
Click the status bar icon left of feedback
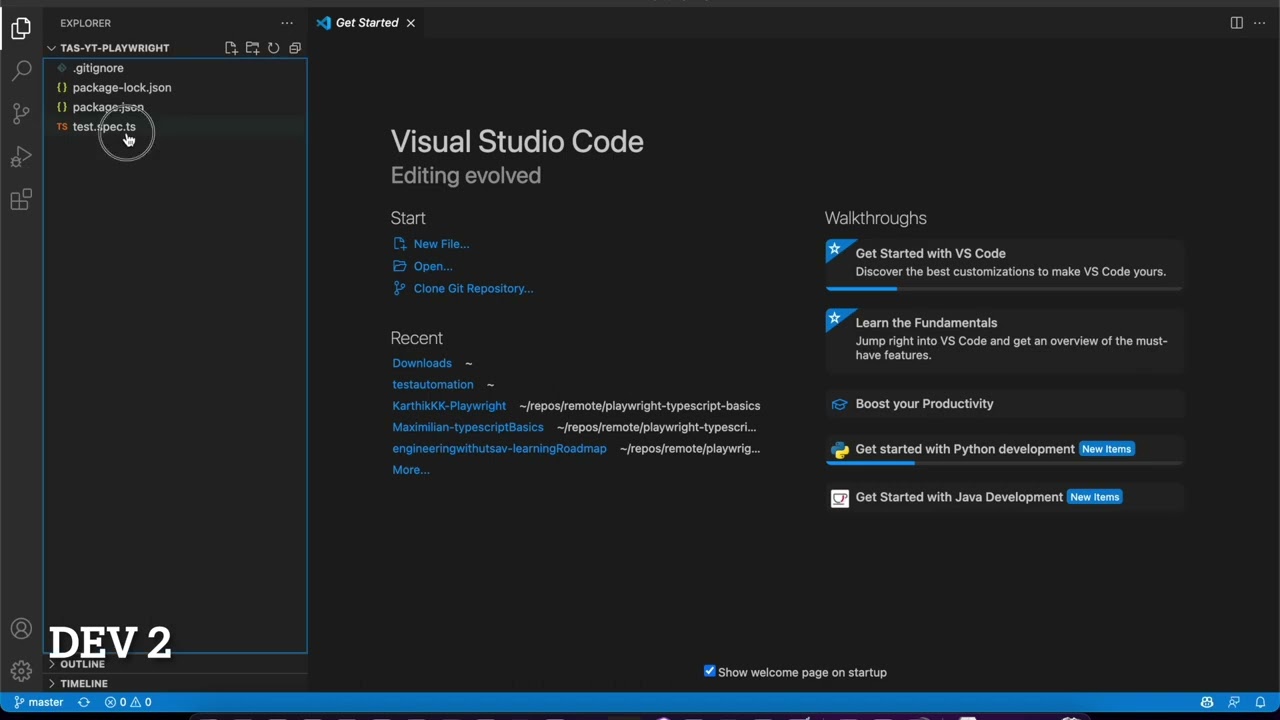[1207, 702]
